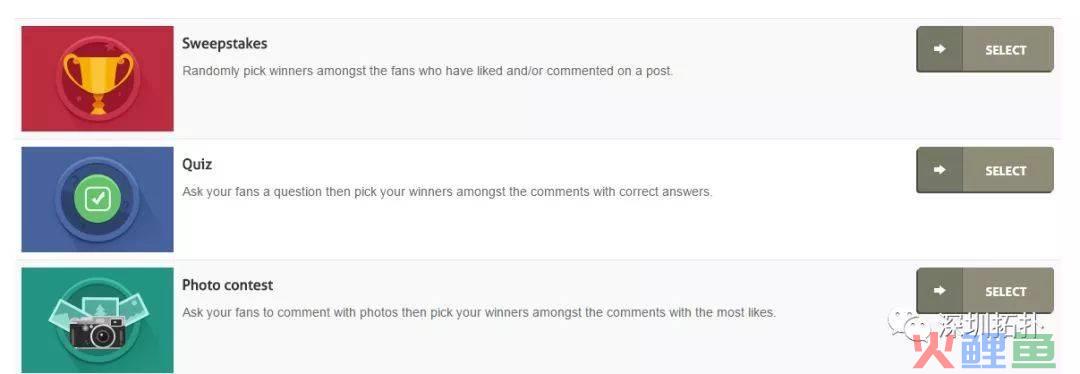Click the arrow icon on Sweepstakes SELECT button
Image resolution: width=1080 pixels, height=374 pixels.
point(939,50)
